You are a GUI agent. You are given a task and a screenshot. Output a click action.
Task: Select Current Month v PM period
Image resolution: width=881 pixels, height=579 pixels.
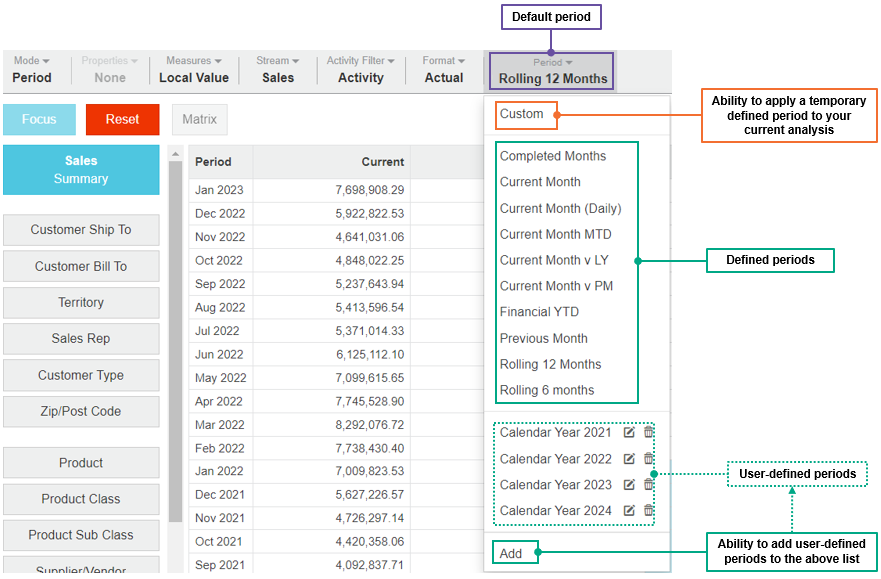click(x=556, y=286)
